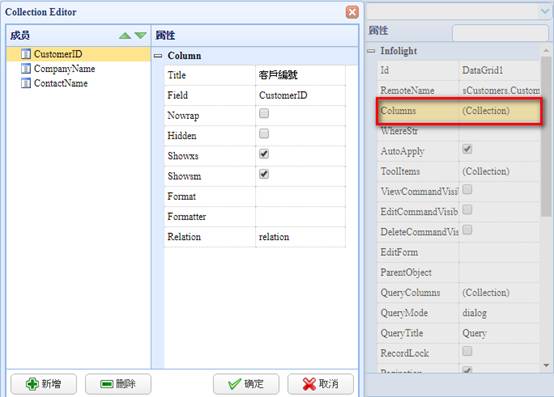The height and width of the screenshot is (397, 554).
Task: Click the WhereStr property row
Action: coord(459,131)
